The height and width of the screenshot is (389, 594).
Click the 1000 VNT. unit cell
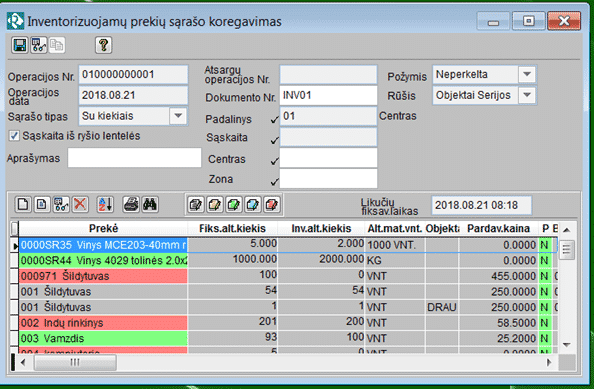pyautogui.click(x=394, y=245)
